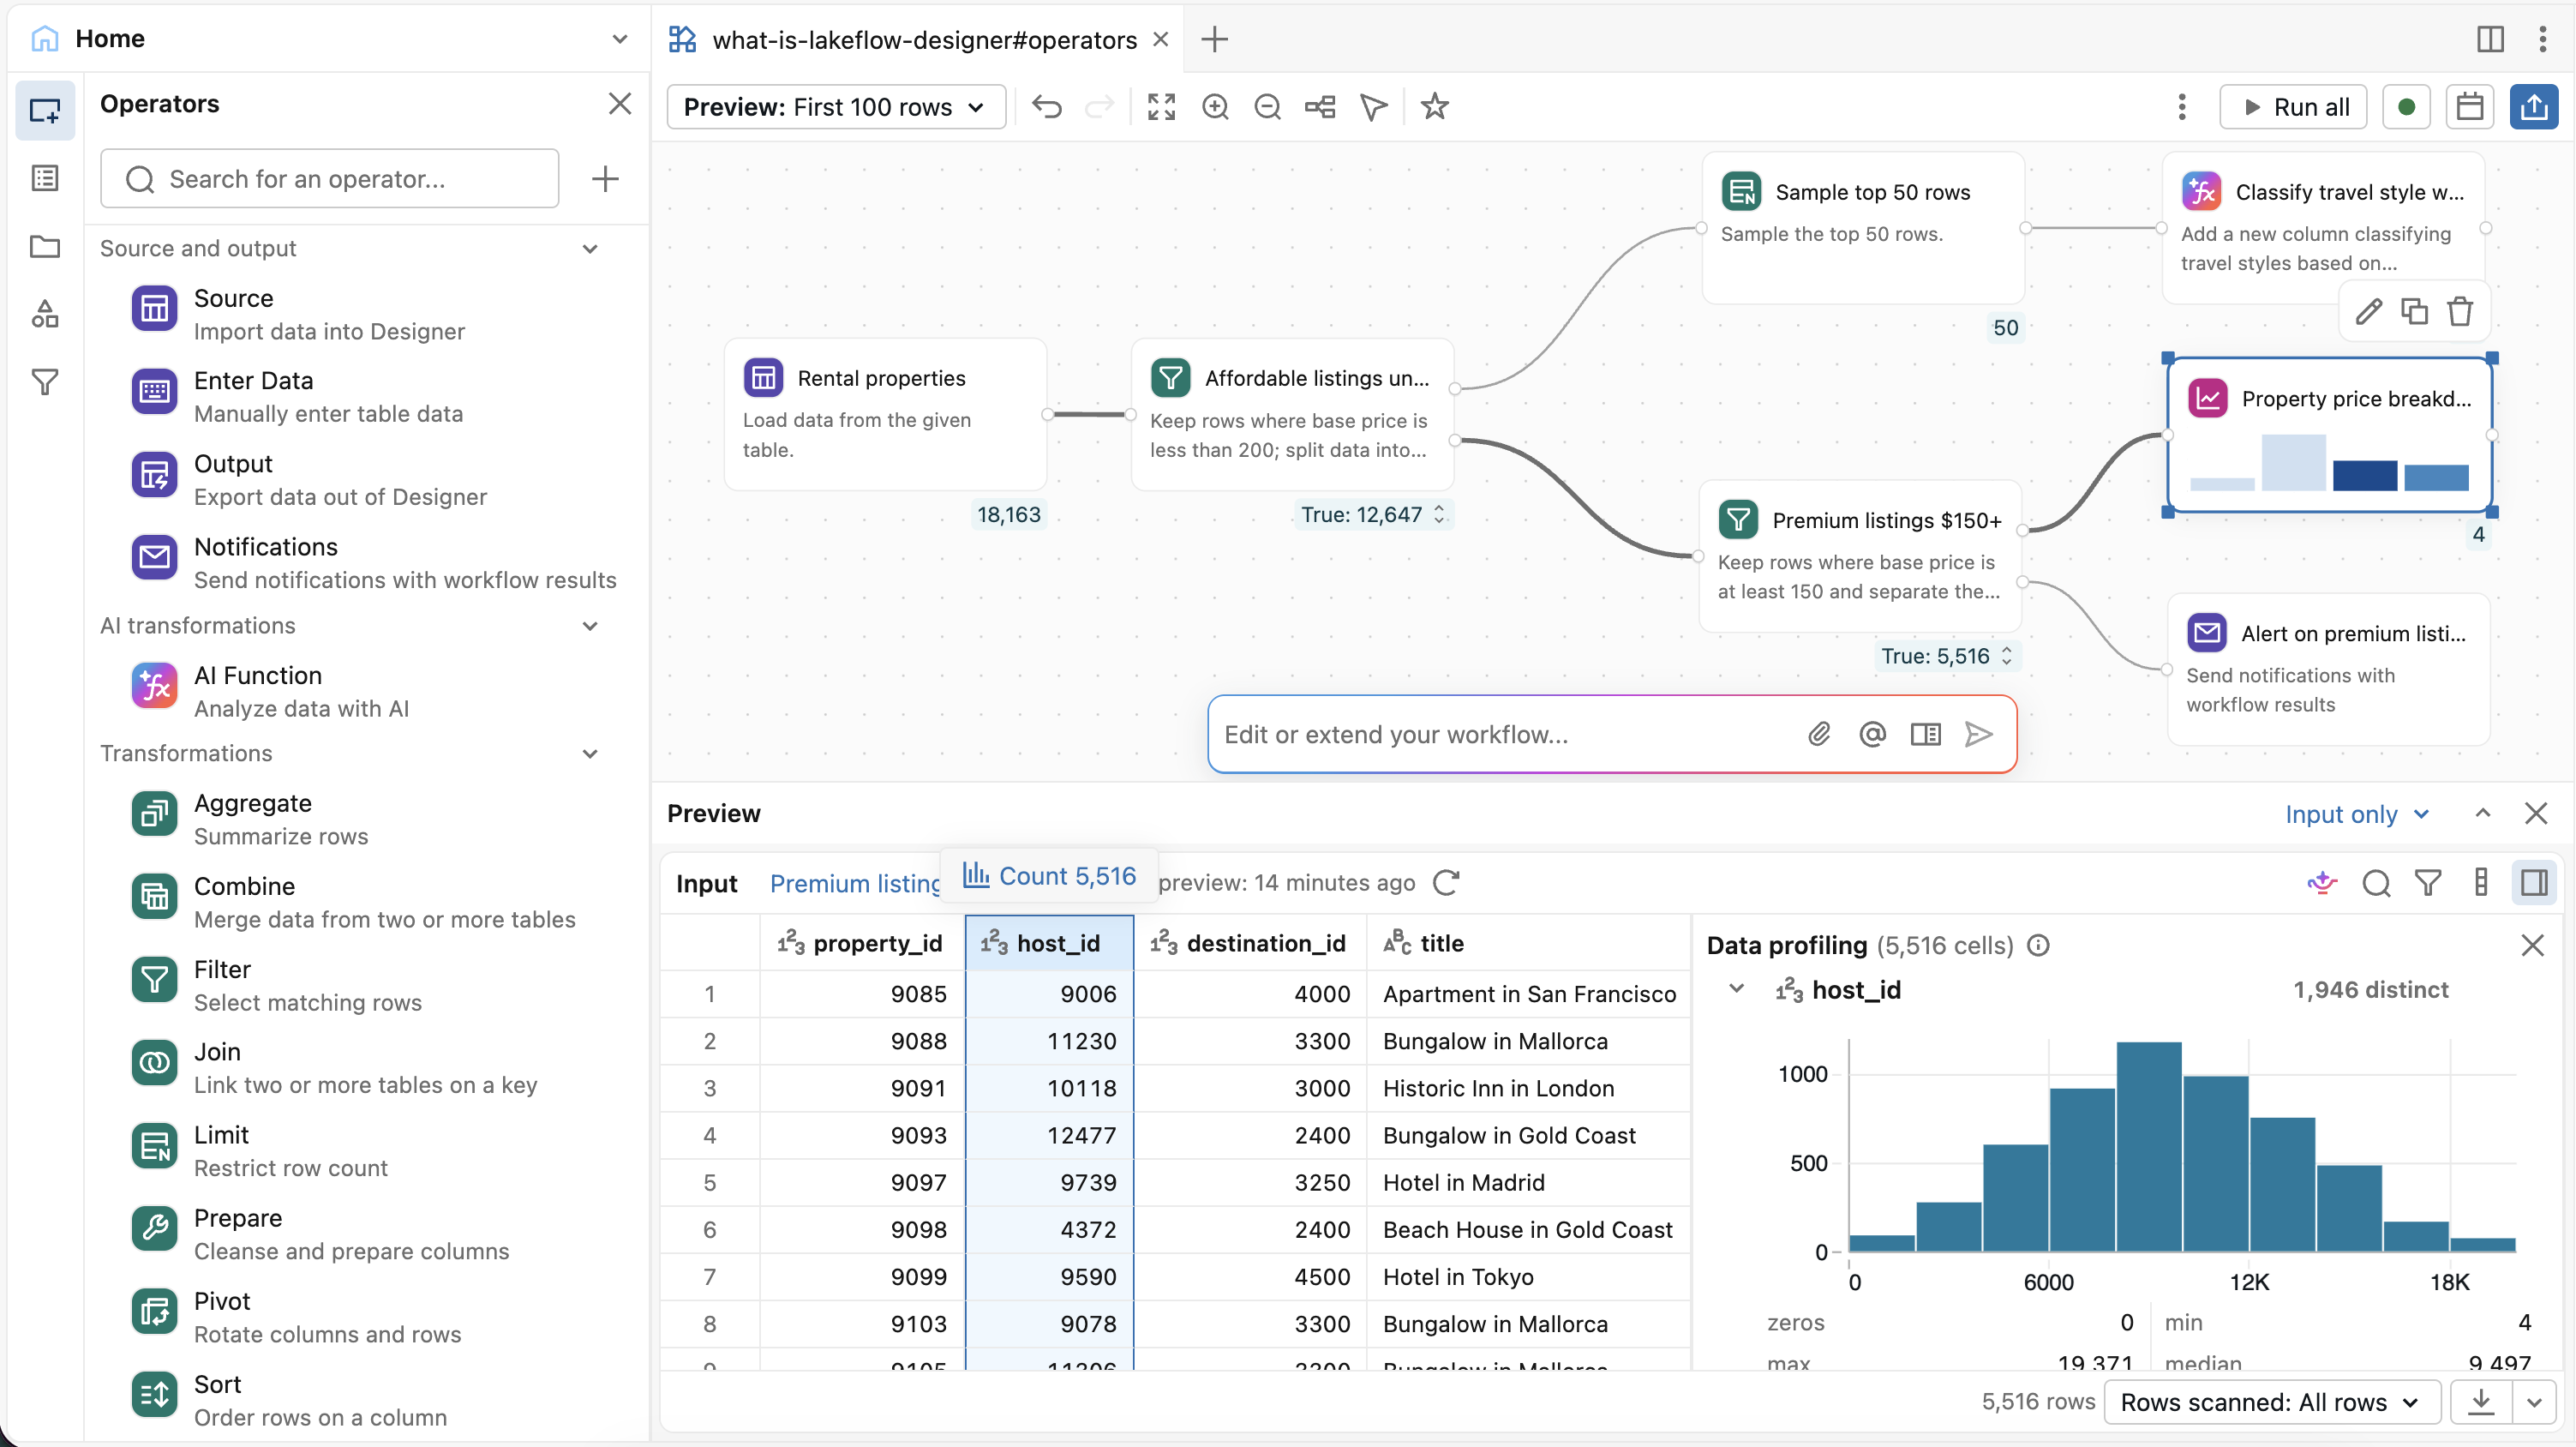Download the preview results
Screen dimensions: 2576x1447
click(2481, 1402)
